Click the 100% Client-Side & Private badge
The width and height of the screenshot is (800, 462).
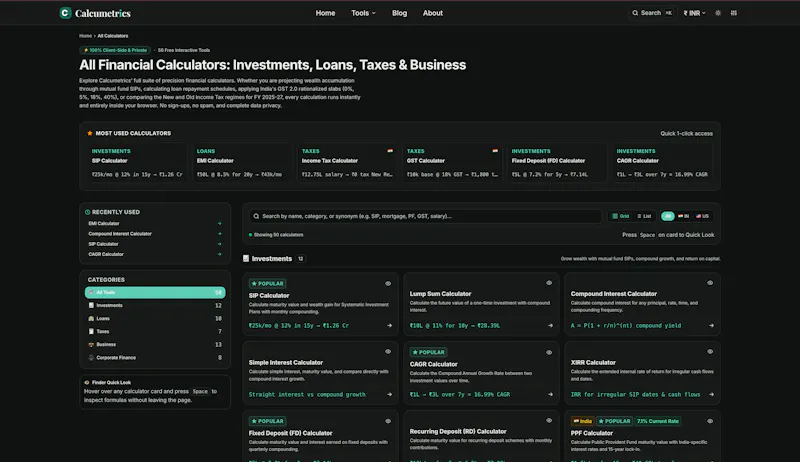coord(115,50)
